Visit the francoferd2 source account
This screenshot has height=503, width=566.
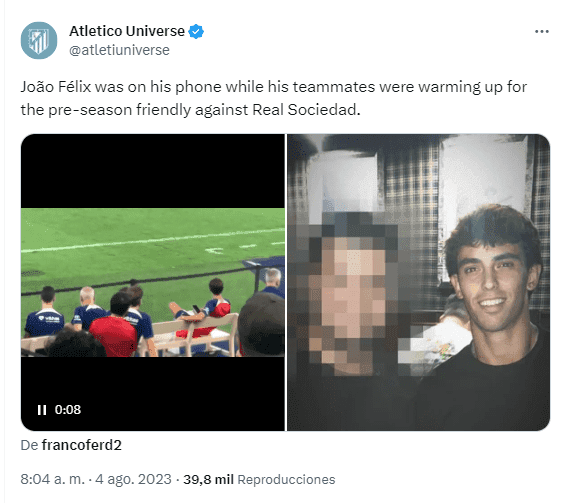point(82,445)
